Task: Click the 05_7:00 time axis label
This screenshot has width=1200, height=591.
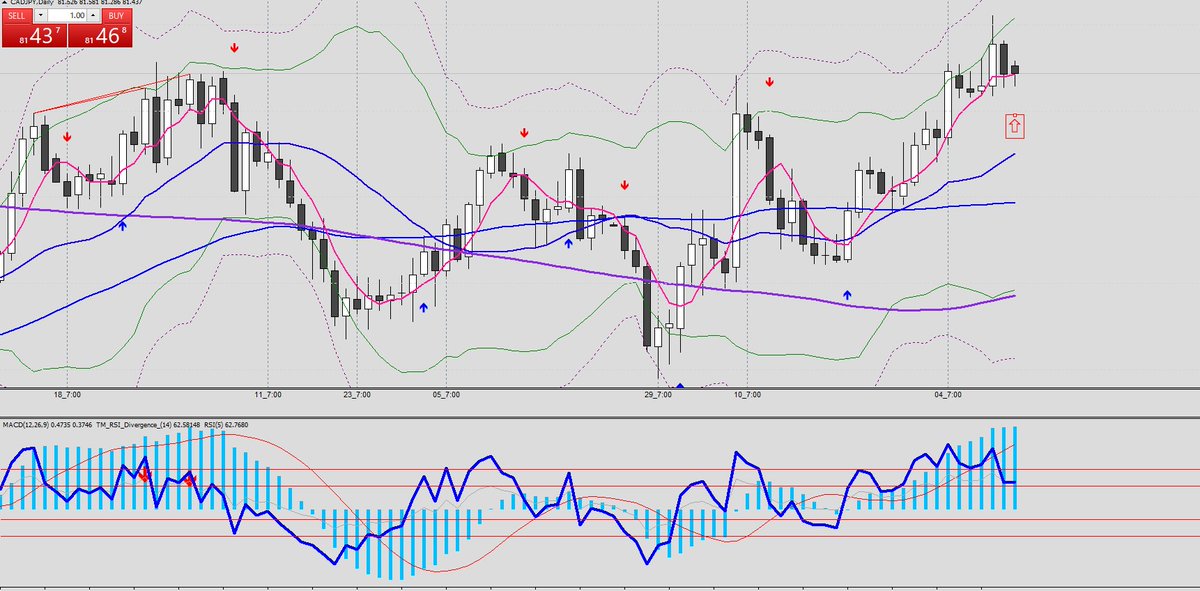Action: click(447, 395)
